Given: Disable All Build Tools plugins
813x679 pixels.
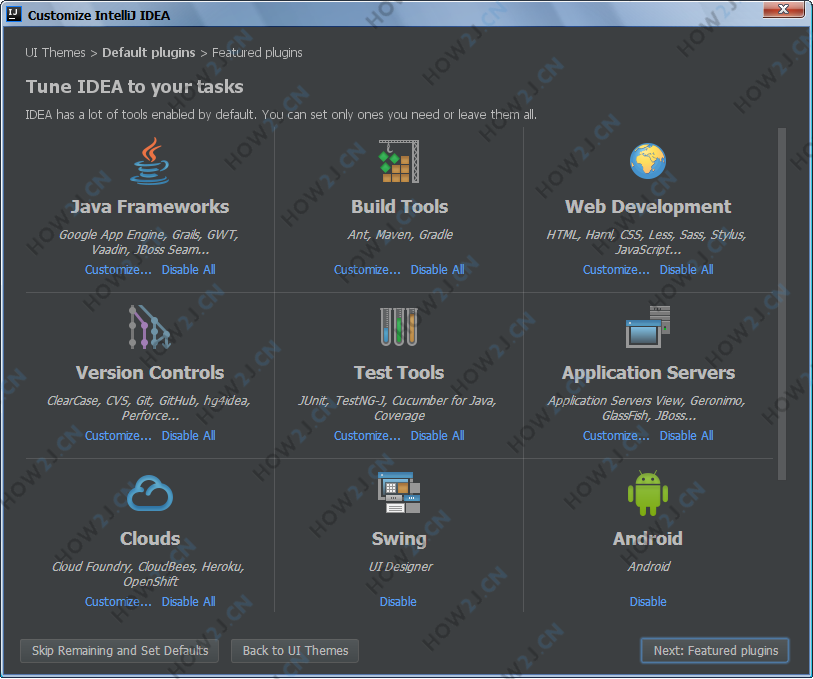Looking at the screenshot, I should [437, 270].
